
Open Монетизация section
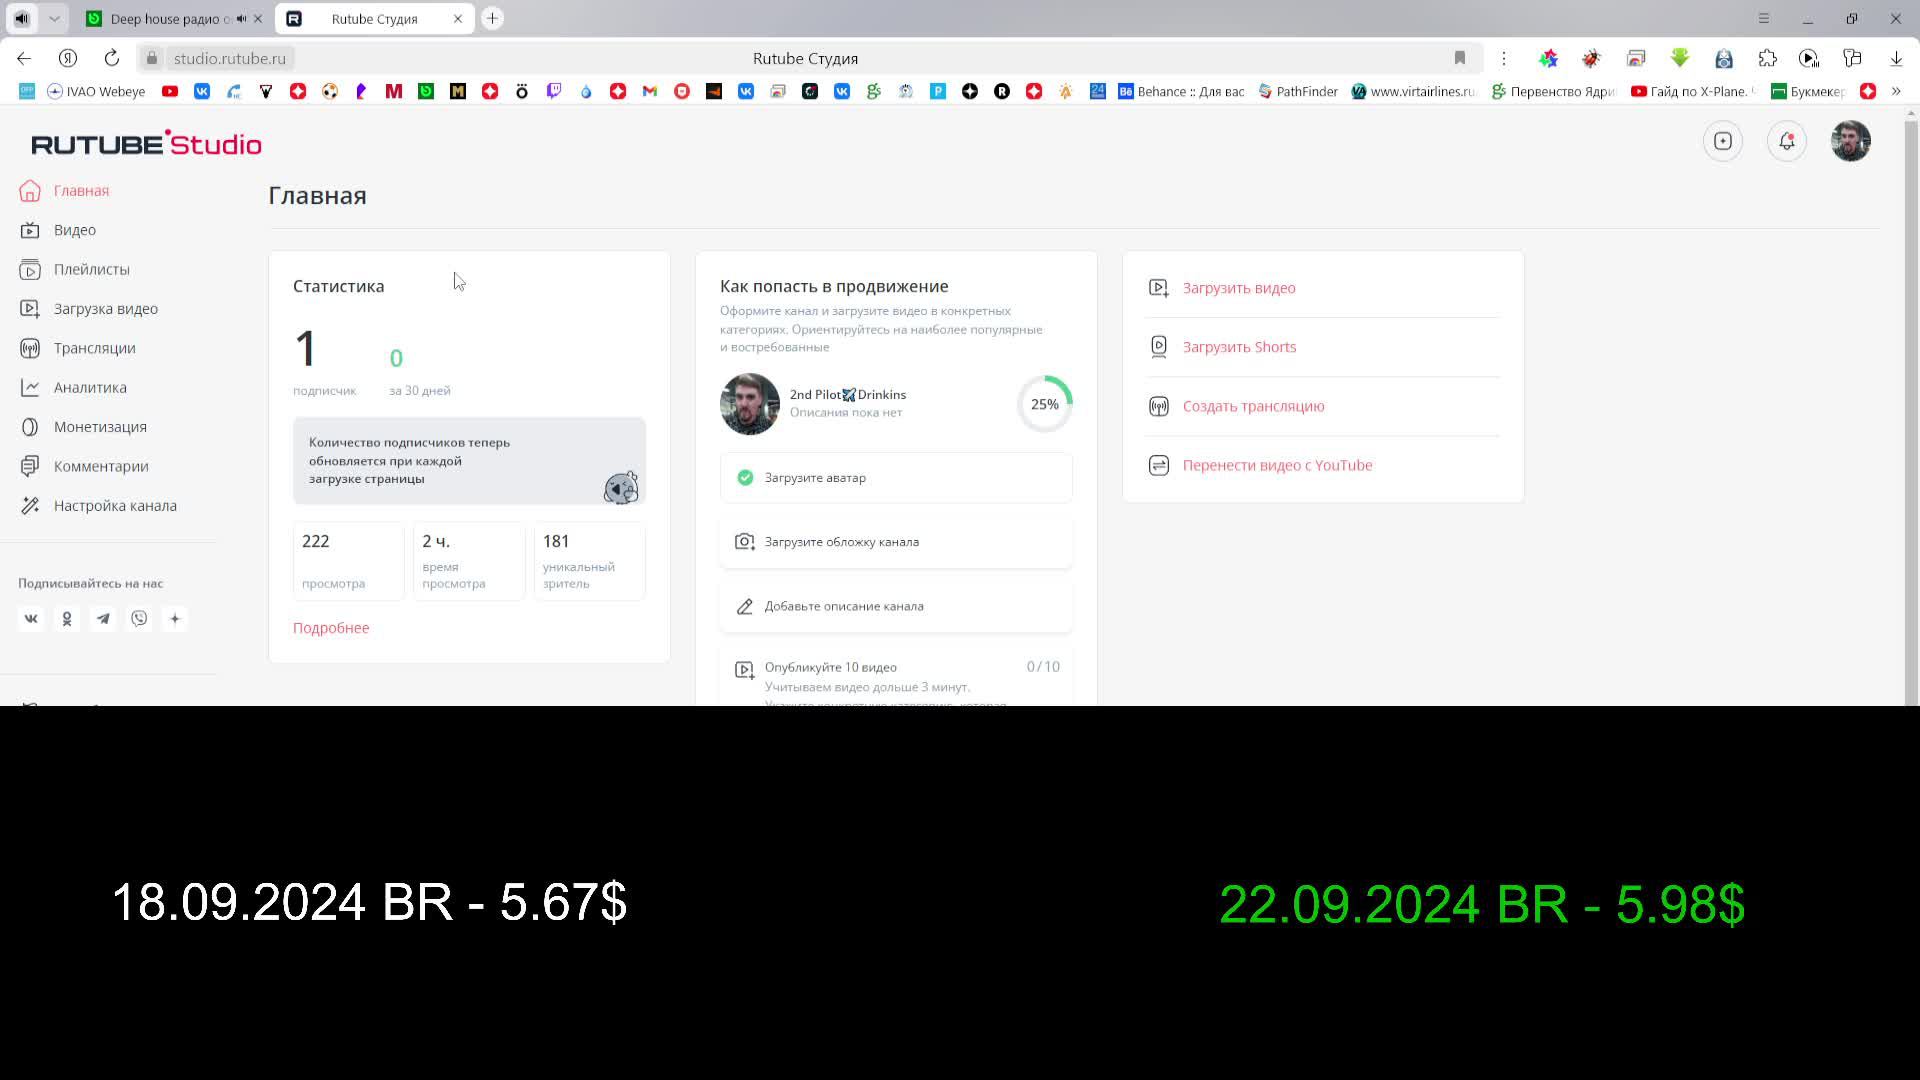pos(83,426)
